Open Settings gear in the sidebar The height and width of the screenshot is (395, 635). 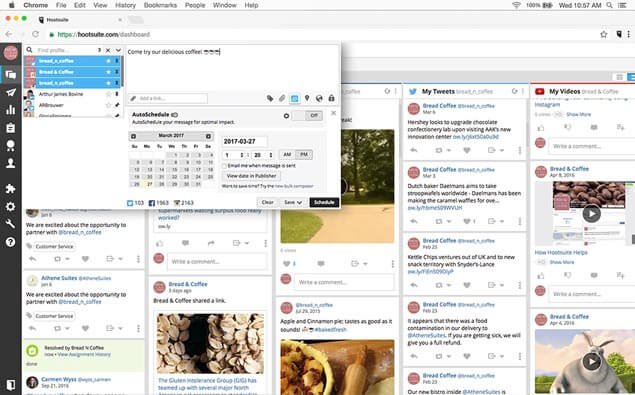(11, 206)
